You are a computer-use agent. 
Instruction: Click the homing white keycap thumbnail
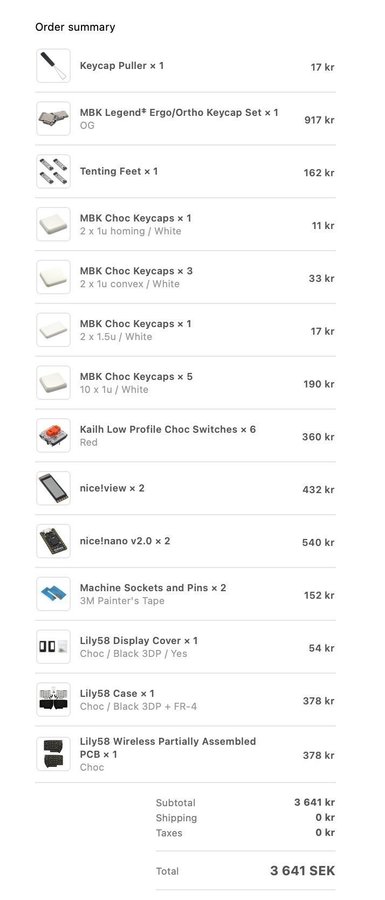click(x=53, y=224)
